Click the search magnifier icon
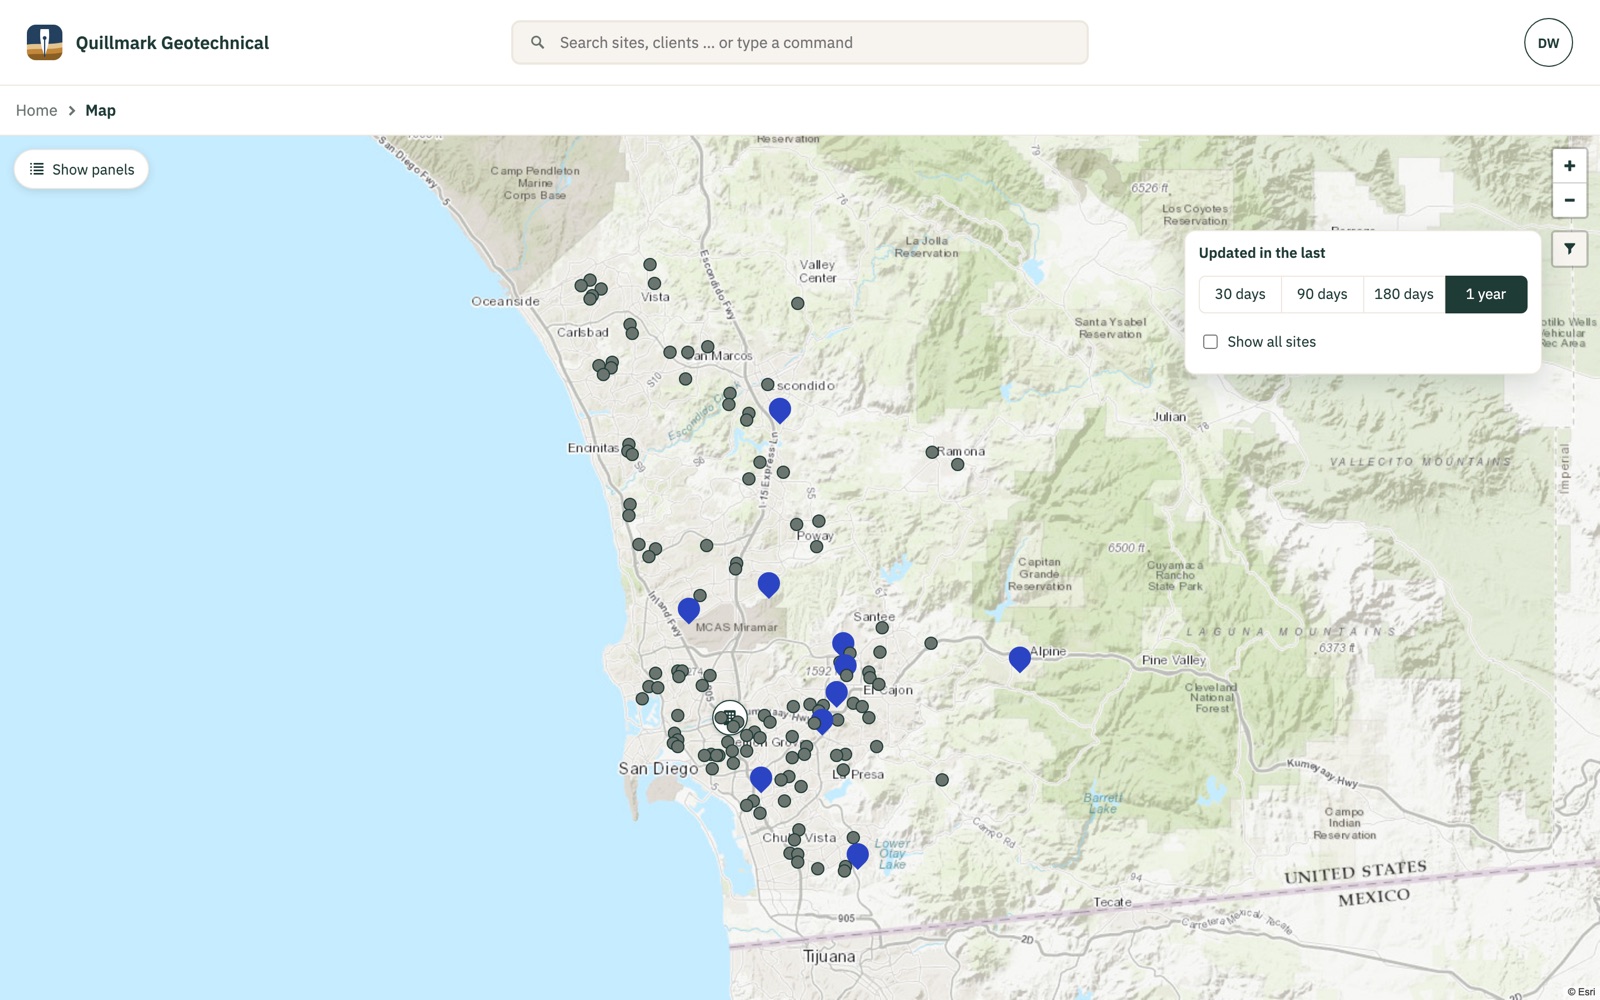 [x=538, y=43]
